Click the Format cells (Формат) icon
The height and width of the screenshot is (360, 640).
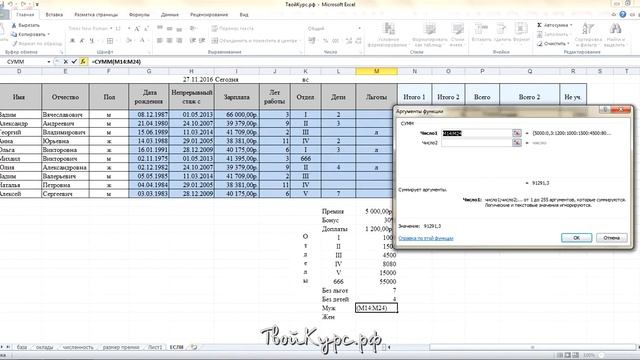pos(521,29)
